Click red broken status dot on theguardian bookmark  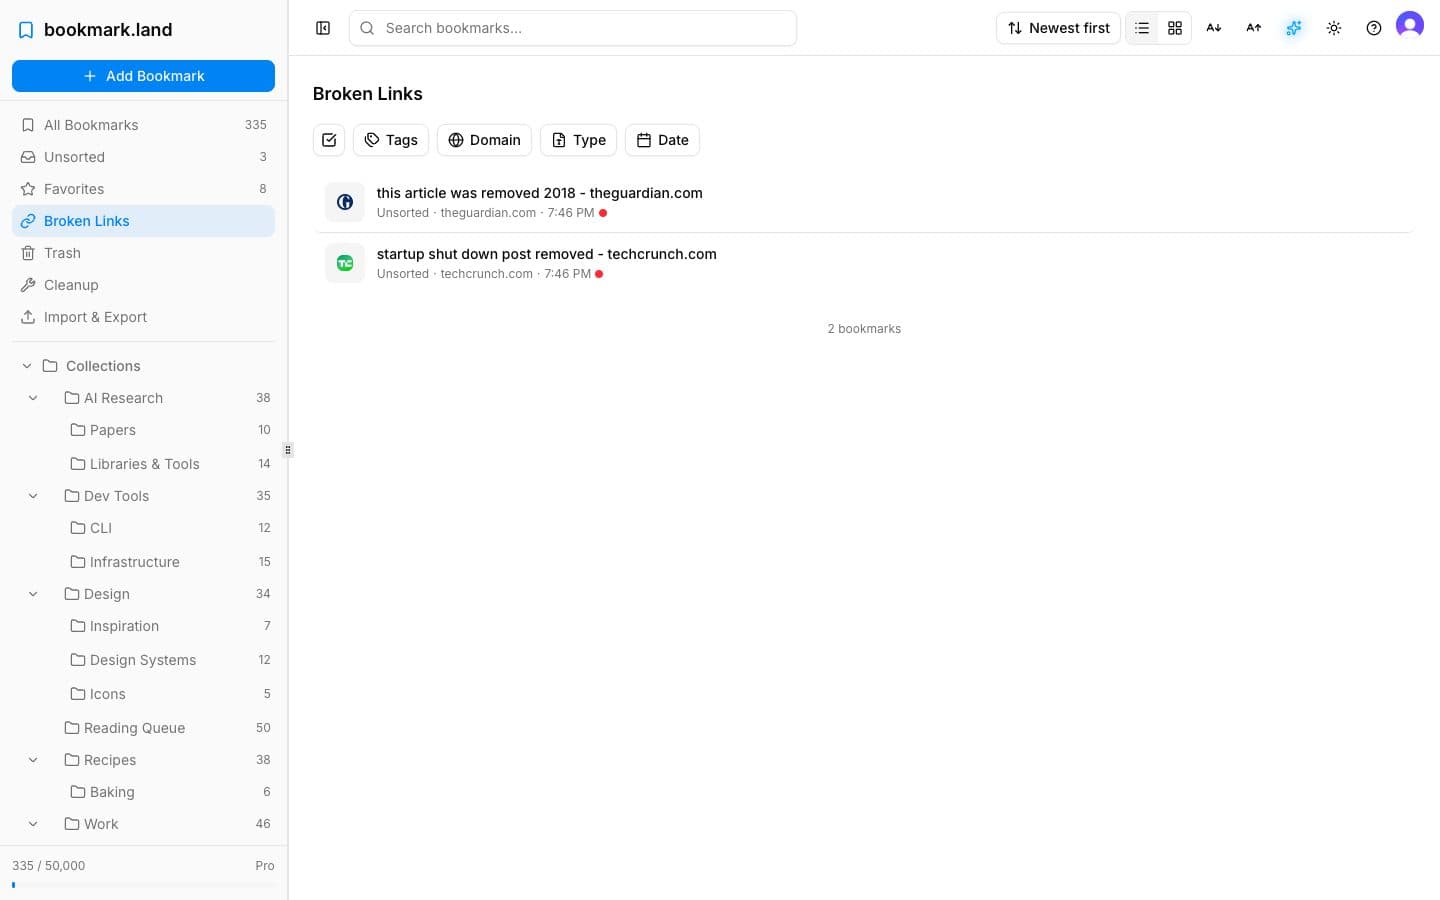point(603,213)
